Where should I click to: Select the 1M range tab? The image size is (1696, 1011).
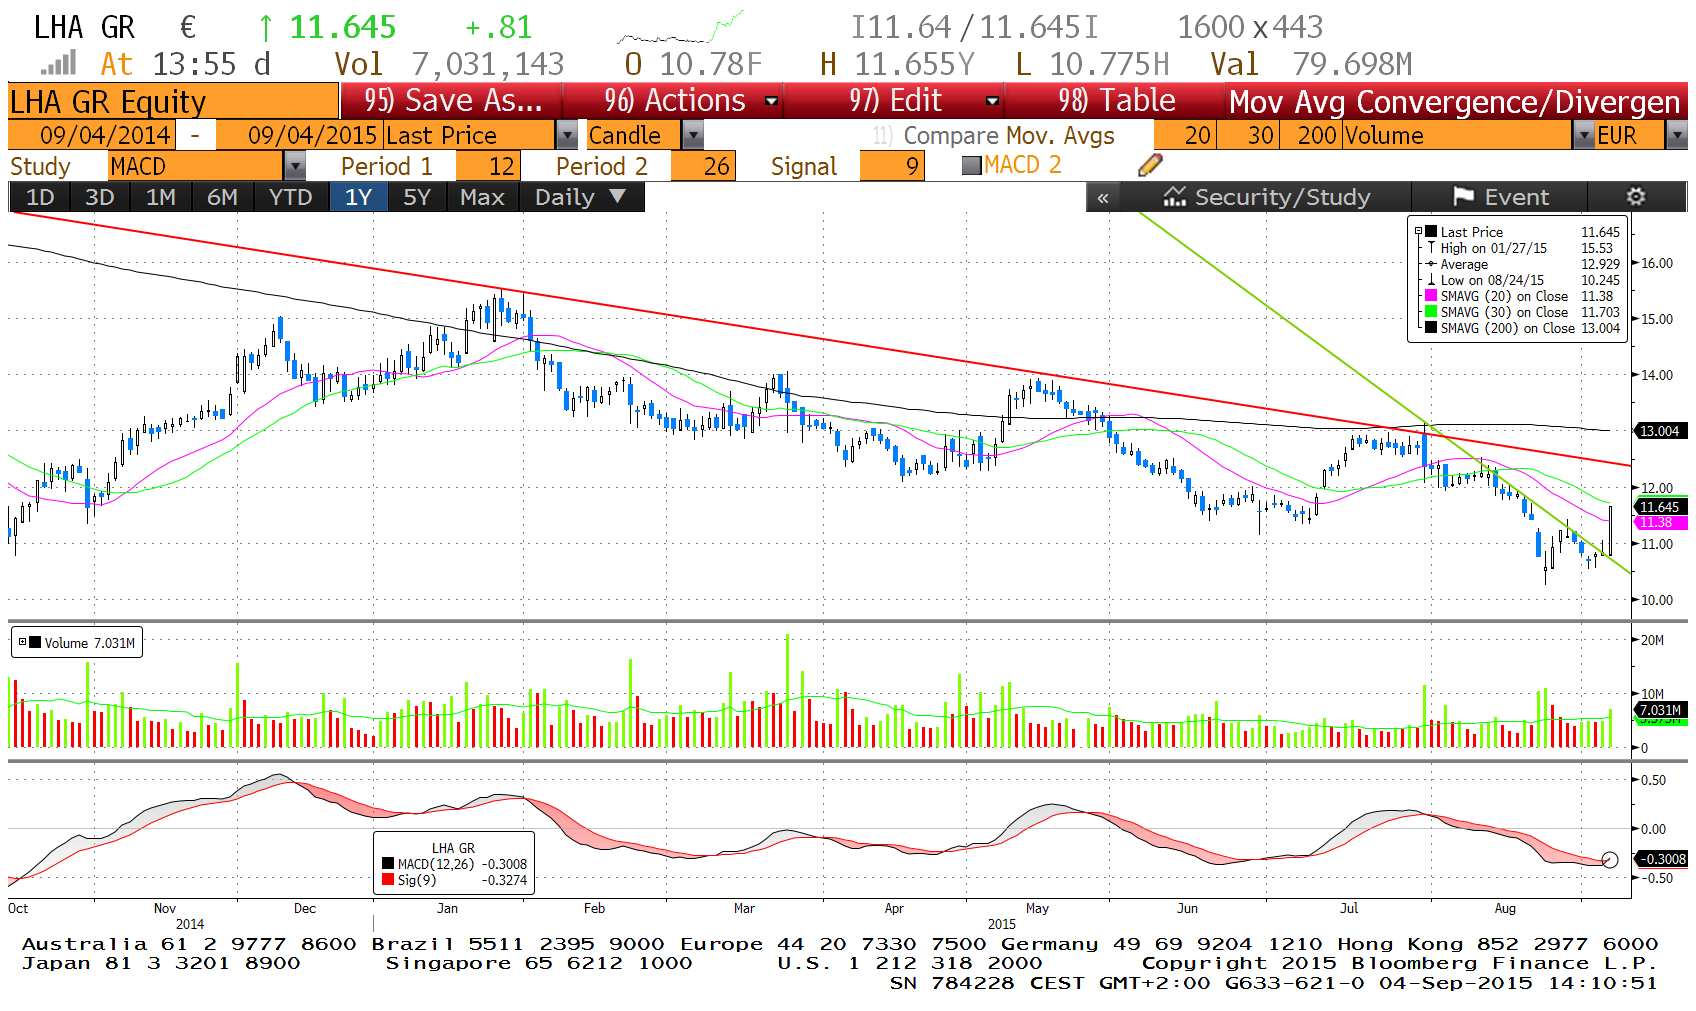[160, 197]
